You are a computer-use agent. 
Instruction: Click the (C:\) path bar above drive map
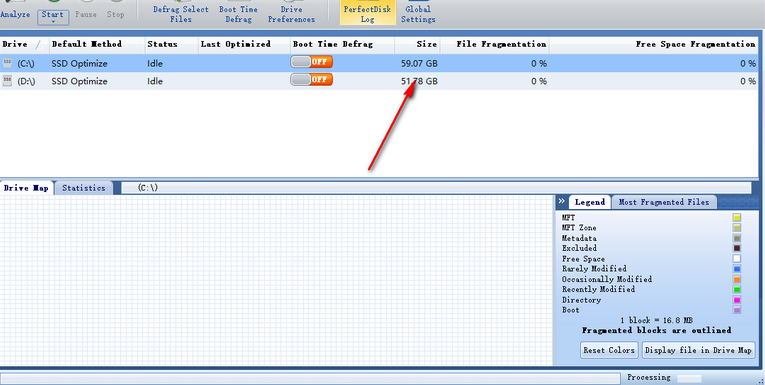(436, 188)
